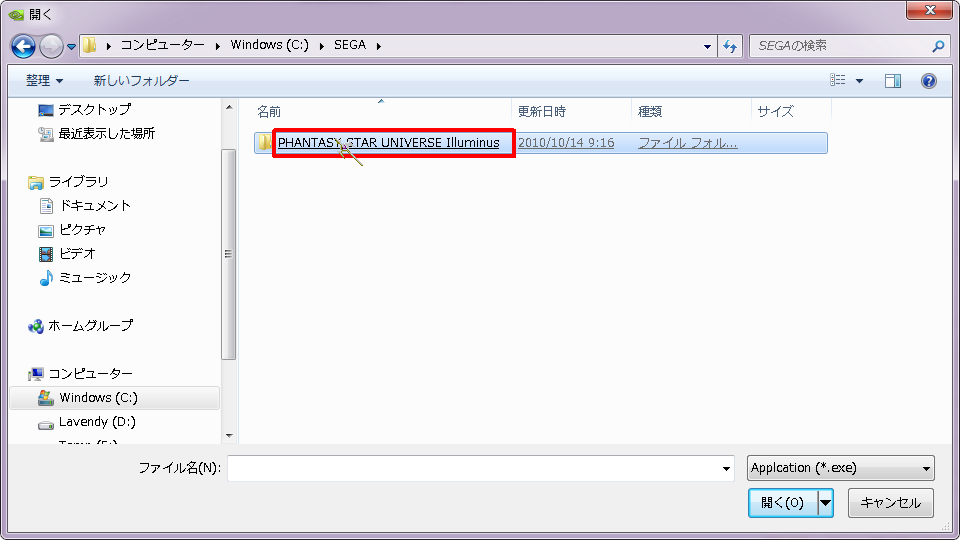960x540 pixels.
Task: Open address bar history dropdown
Action: pyautogui.click(x=707, y=46)
